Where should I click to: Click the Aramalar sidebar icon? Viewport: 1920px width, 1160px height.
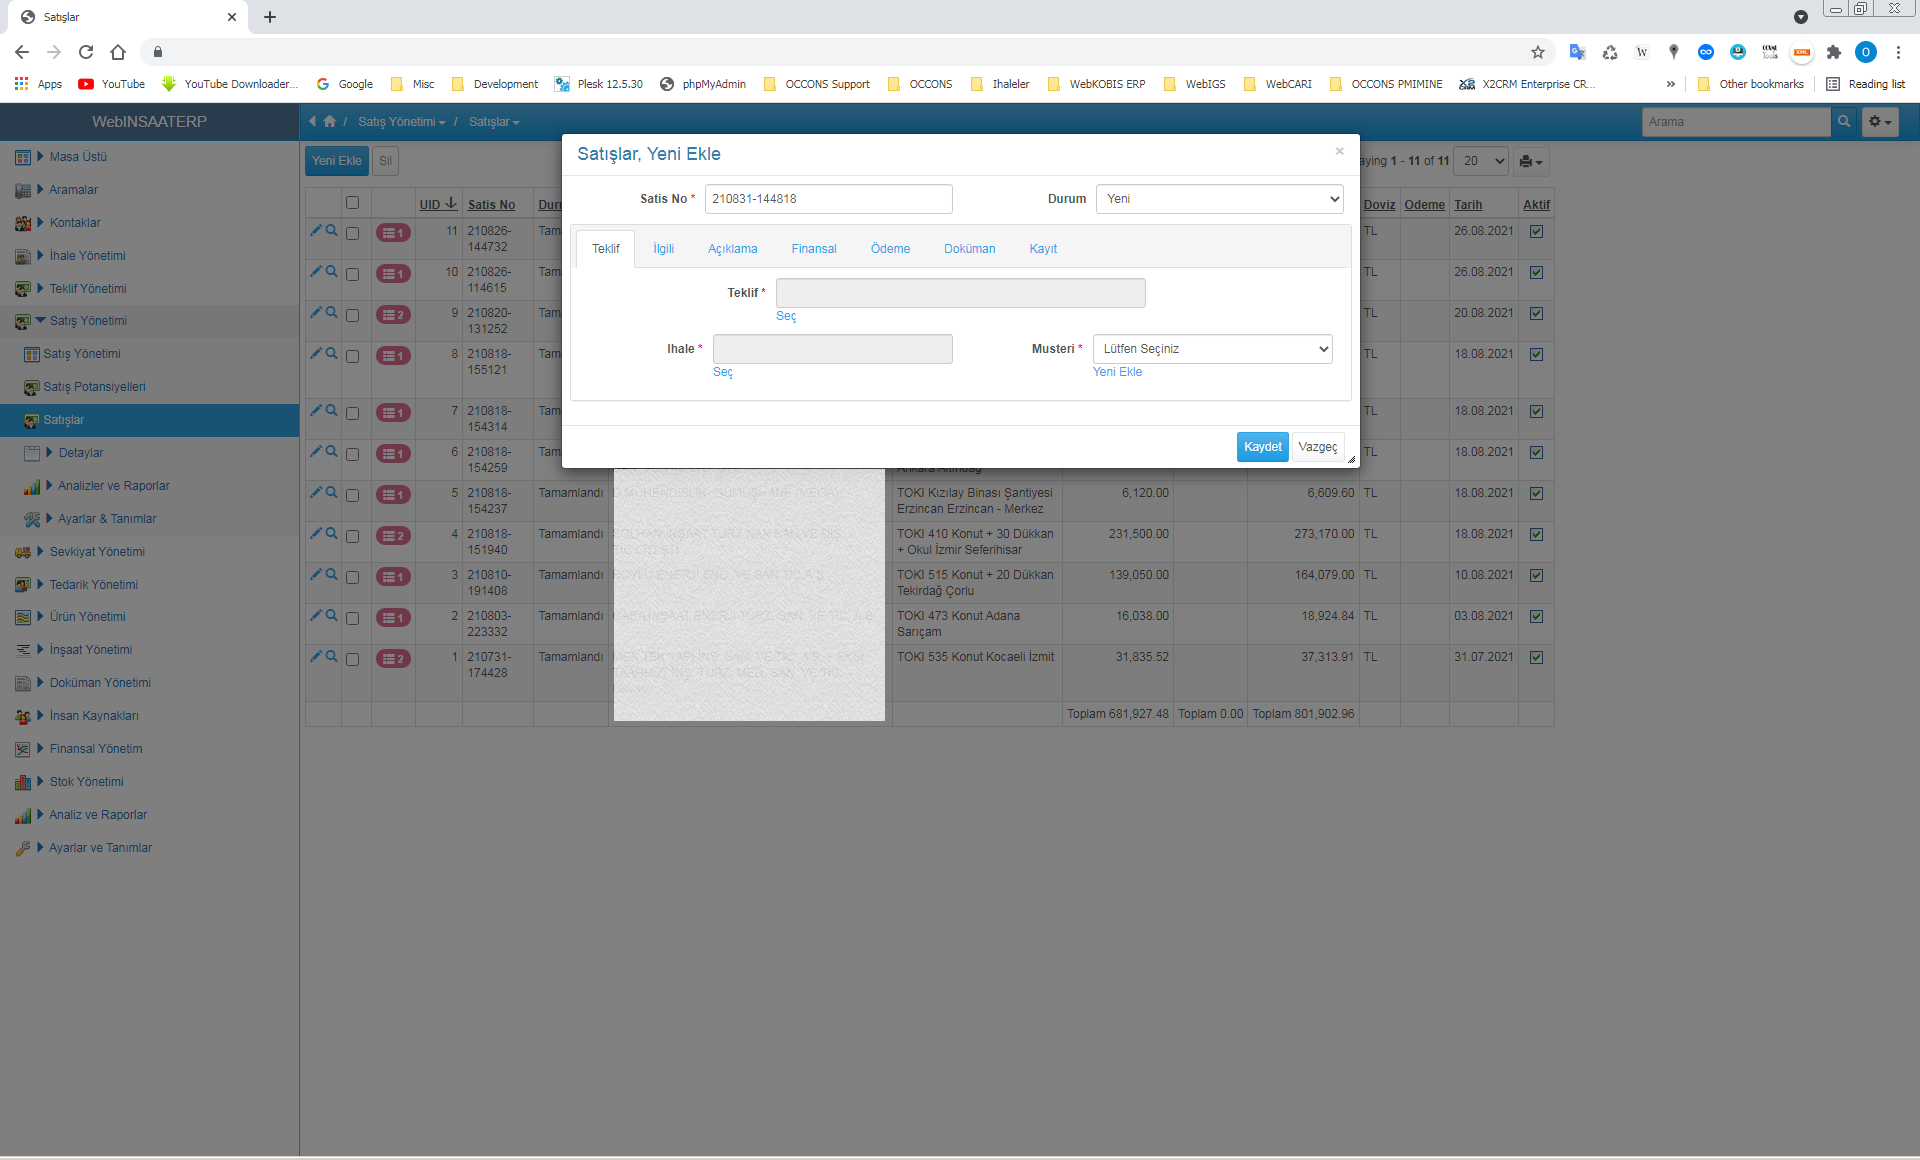(23, 190)
